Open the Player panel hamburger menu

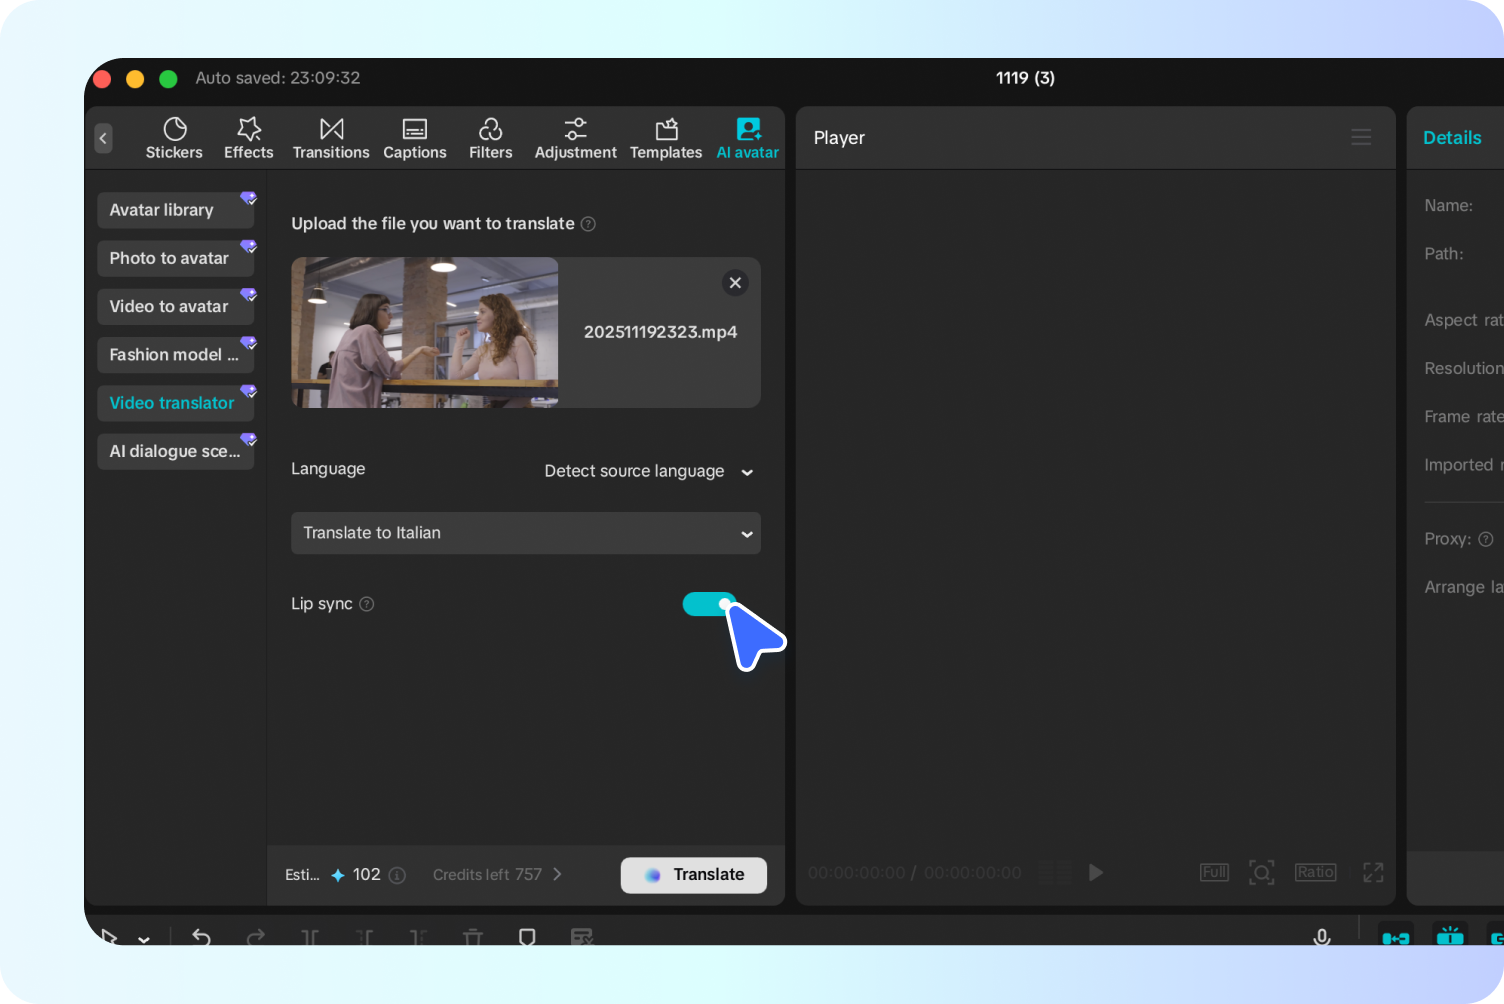pos(1361,137)
